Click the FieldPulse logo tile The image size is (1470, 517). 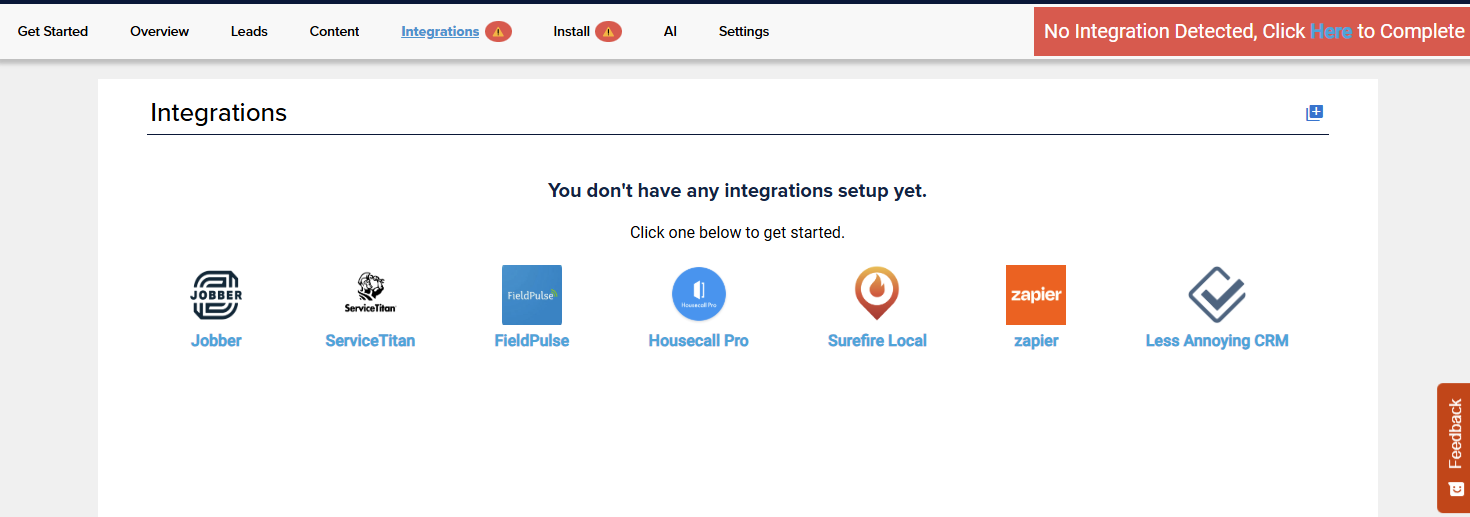click(532, 295)
